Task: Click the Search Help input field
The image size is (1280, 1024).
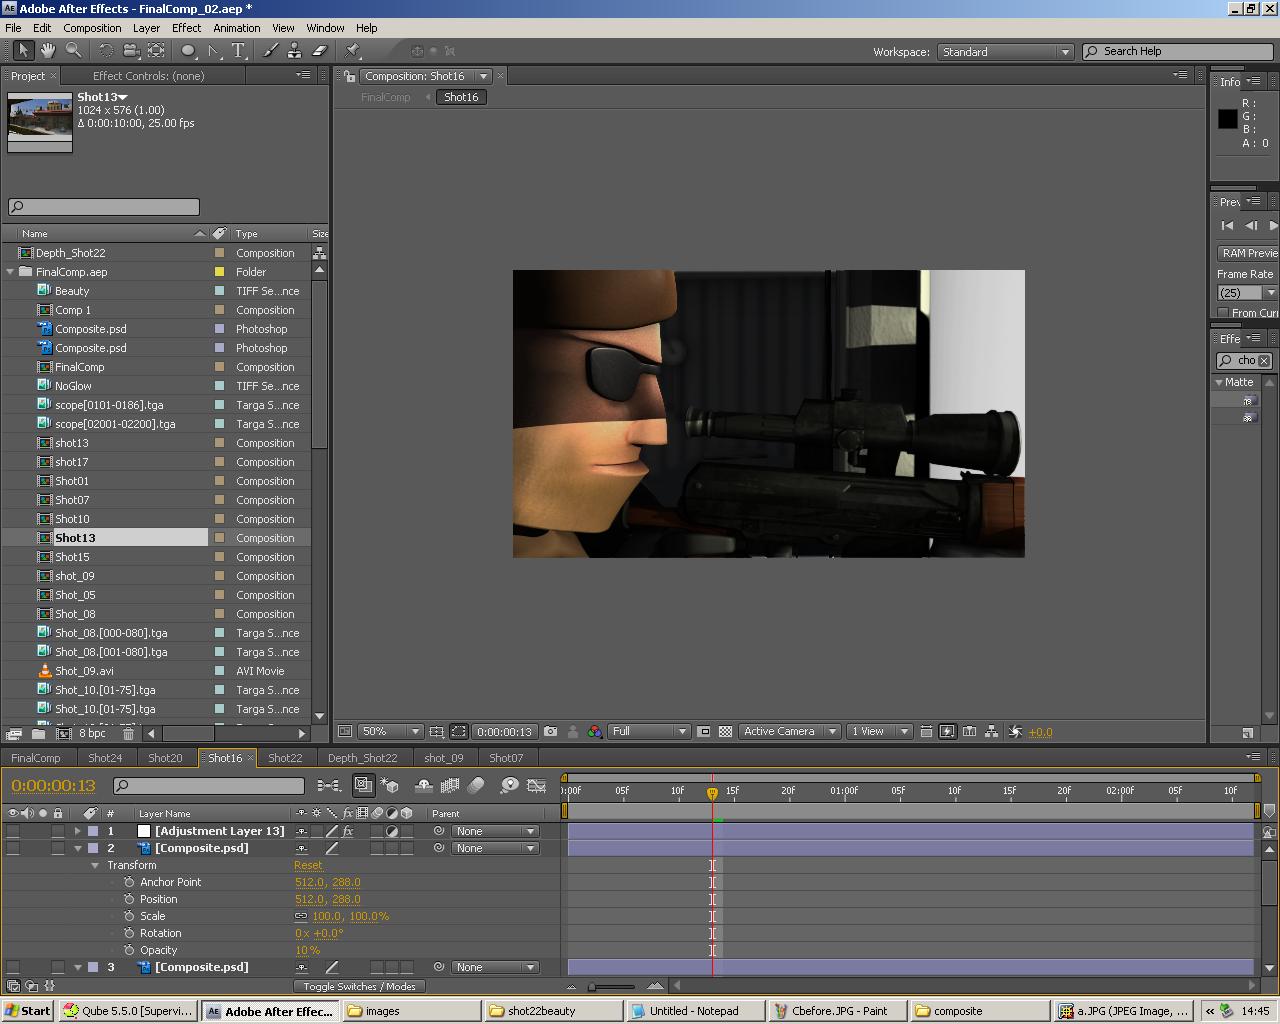Action: point(1177,51)
